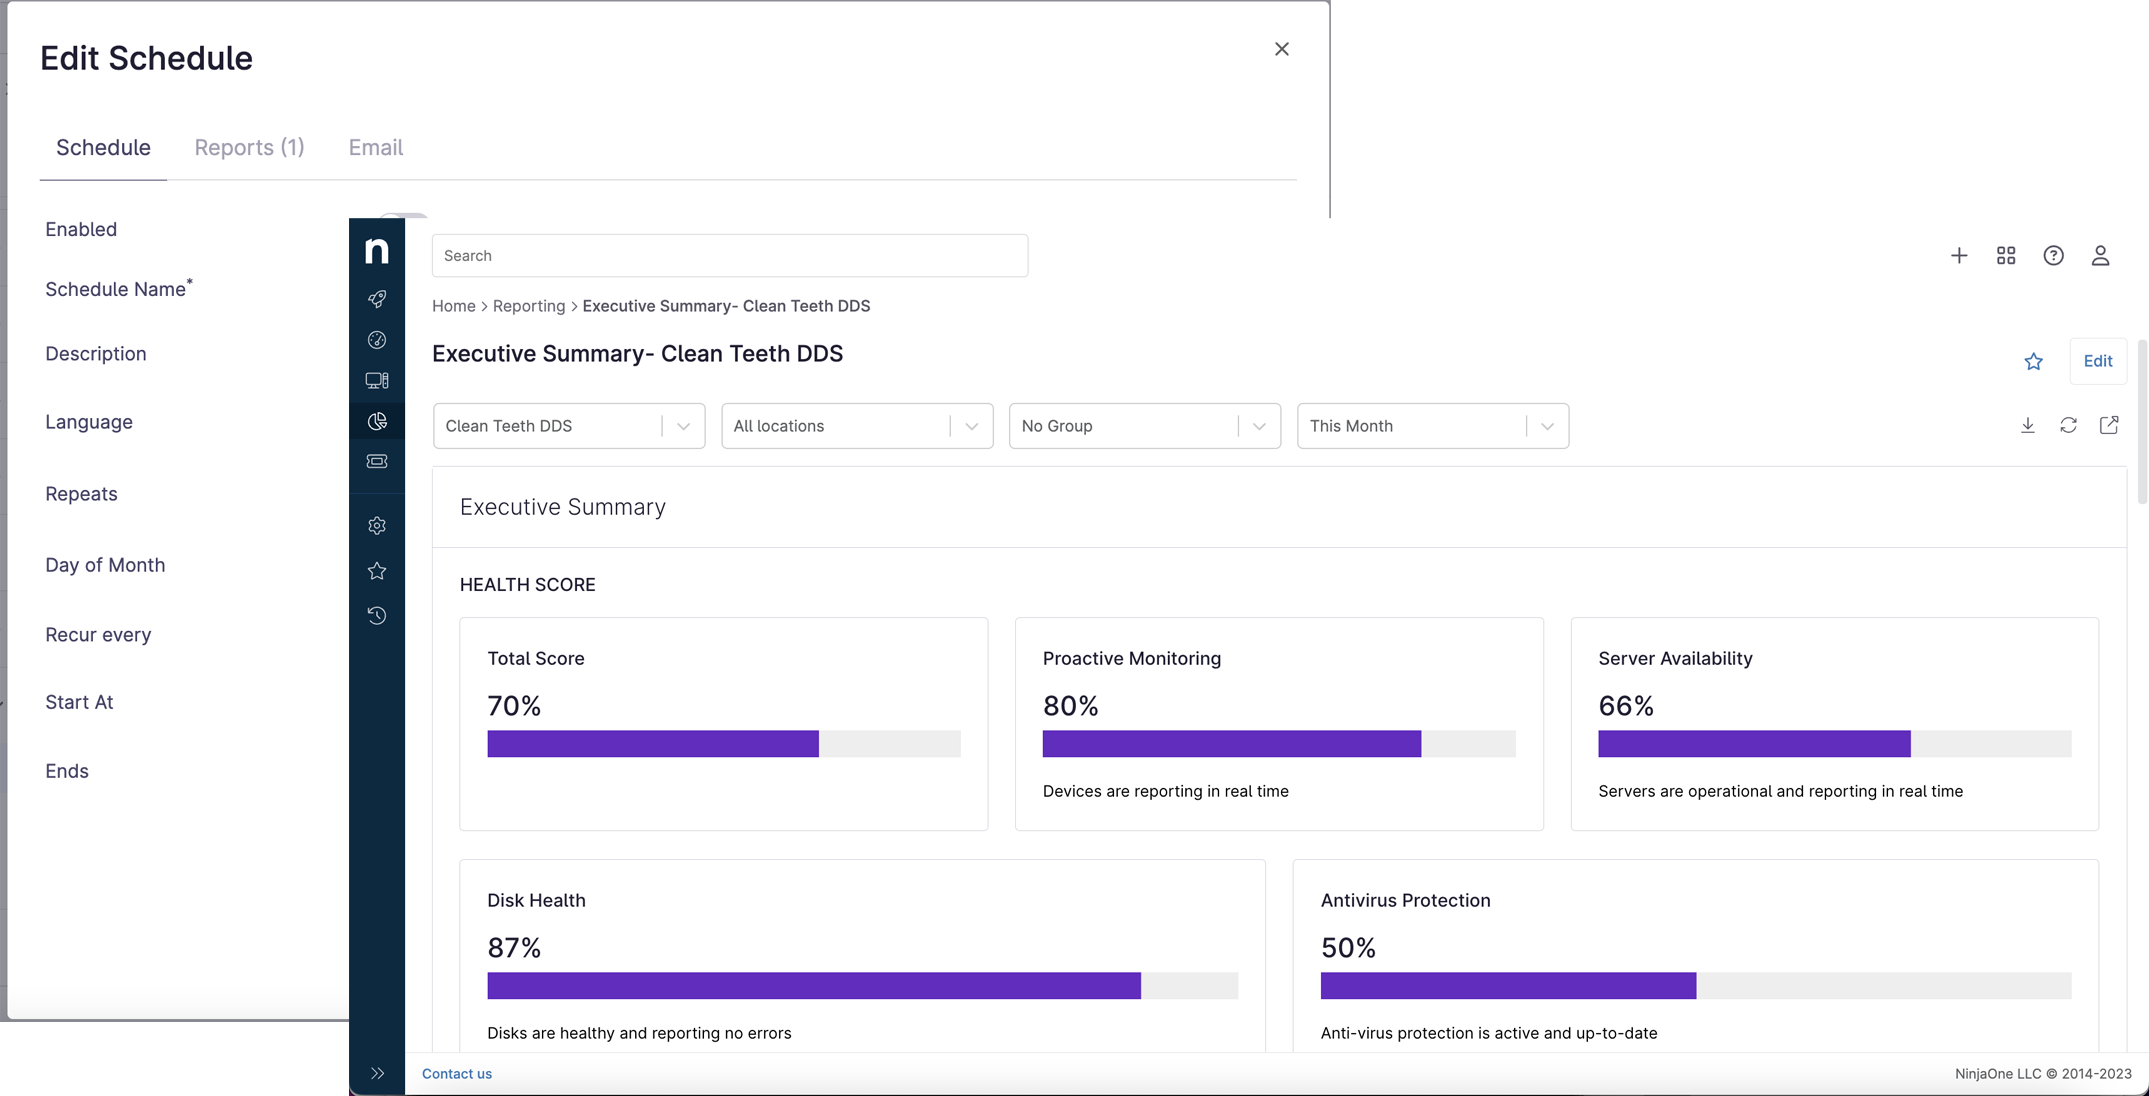Open the plus icon to create new item
This screenshot has height=1096, width=2149.
(x=1959, y=255)
